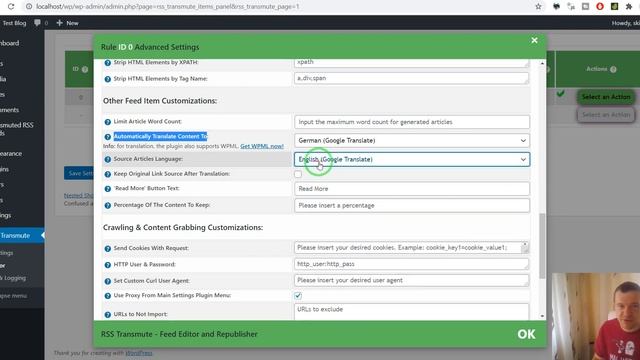Click help icon next to ID column header
Screen dimensions: 640x360
(85, 69)
